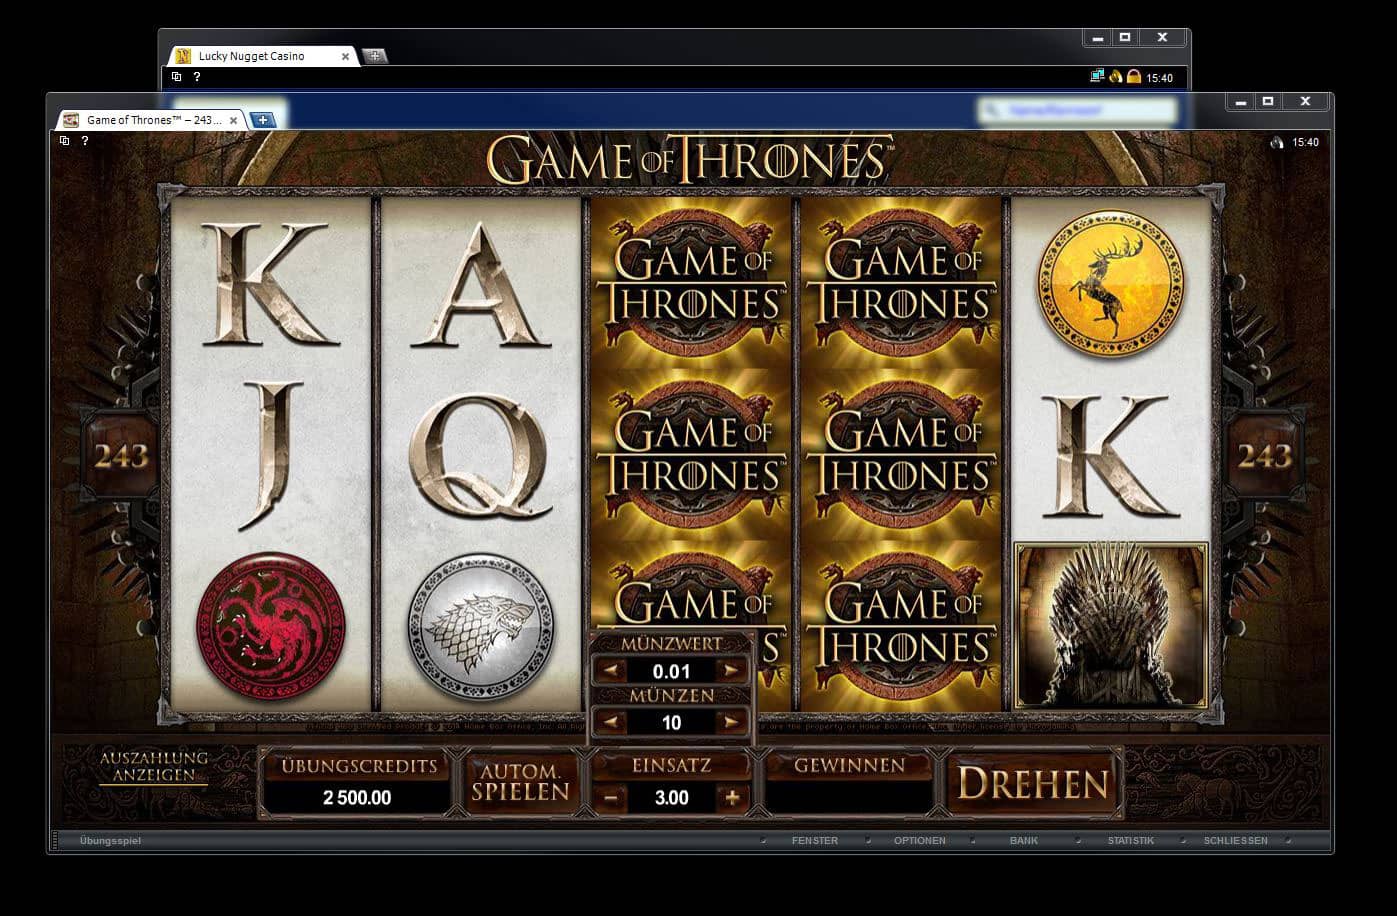Screen dimensions: 1397x916
Task: Toggle sound speaker in Lucky Nugget window
Action: (1115, 76)
